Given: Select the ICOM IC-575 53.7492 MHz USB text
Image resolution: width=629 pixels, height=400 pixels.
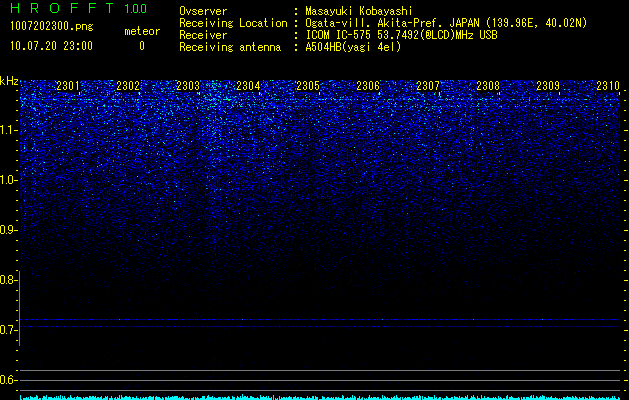Looking at the screenshot, I should point(401,35).
